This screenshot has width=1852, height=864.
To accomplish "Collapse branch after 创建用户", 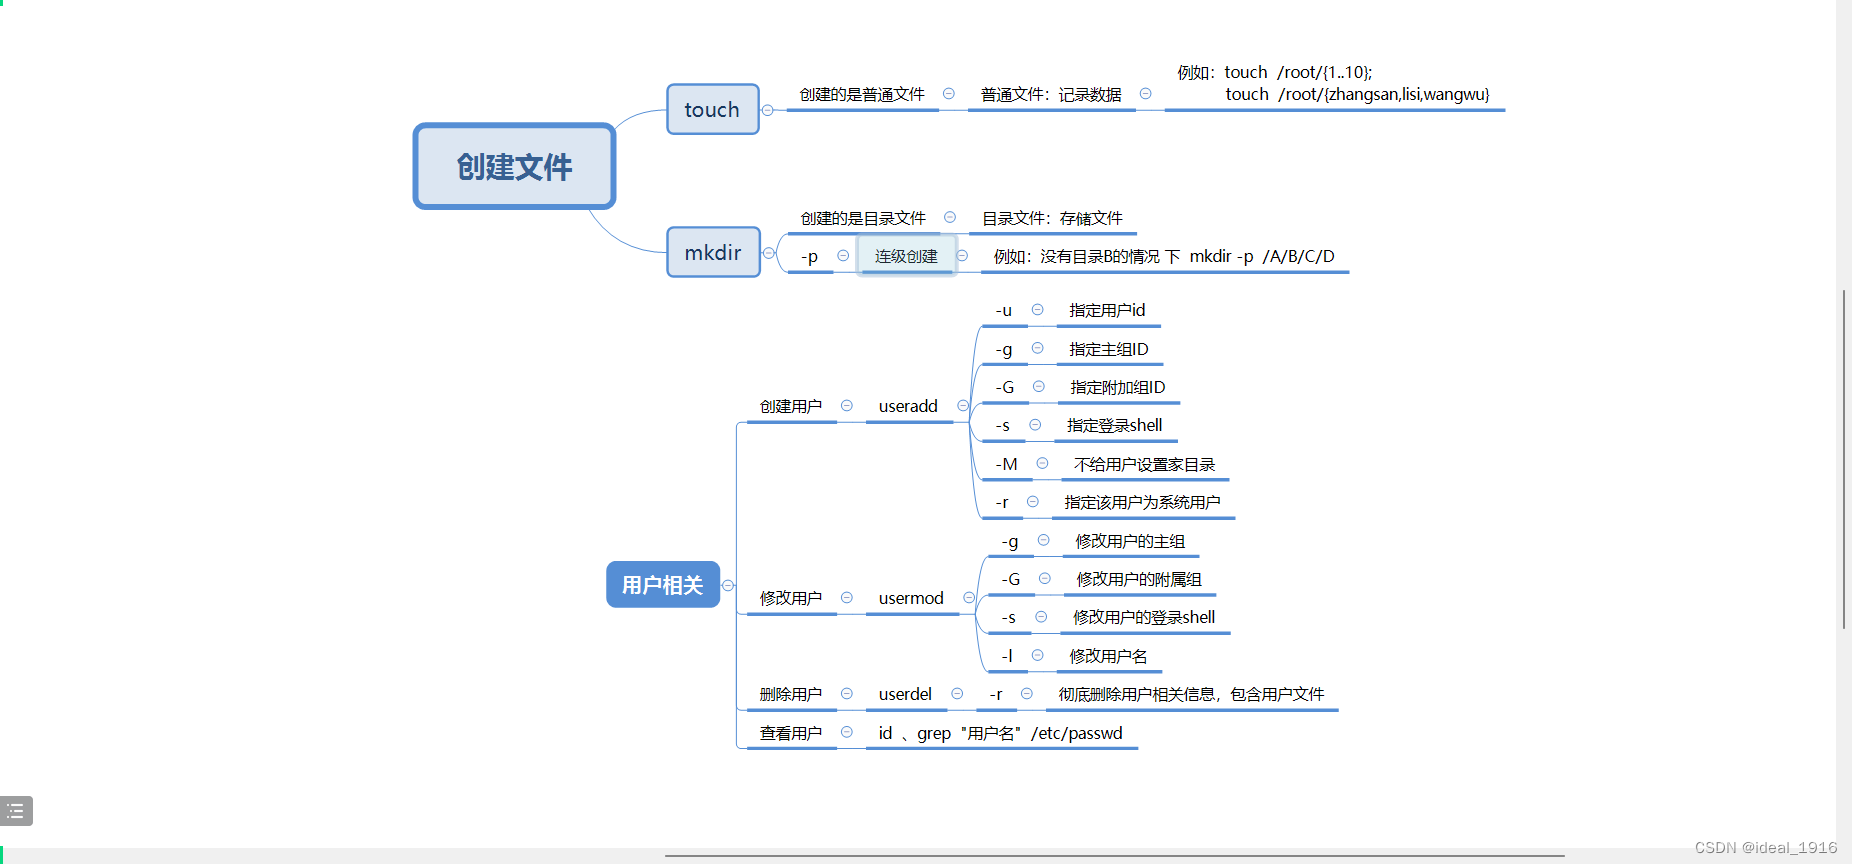I will pyautogui.click(x=847, y=405).
